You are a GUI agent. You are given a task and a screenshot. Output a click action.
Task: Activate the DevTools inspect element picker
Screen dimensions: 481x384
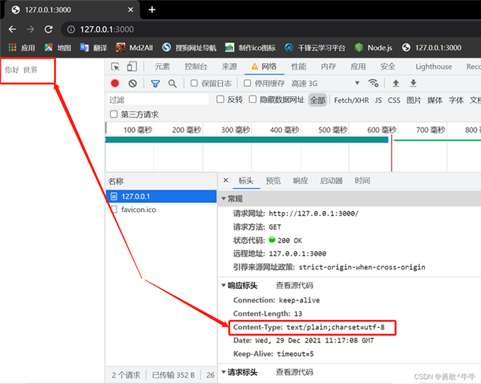click(115, 67)
